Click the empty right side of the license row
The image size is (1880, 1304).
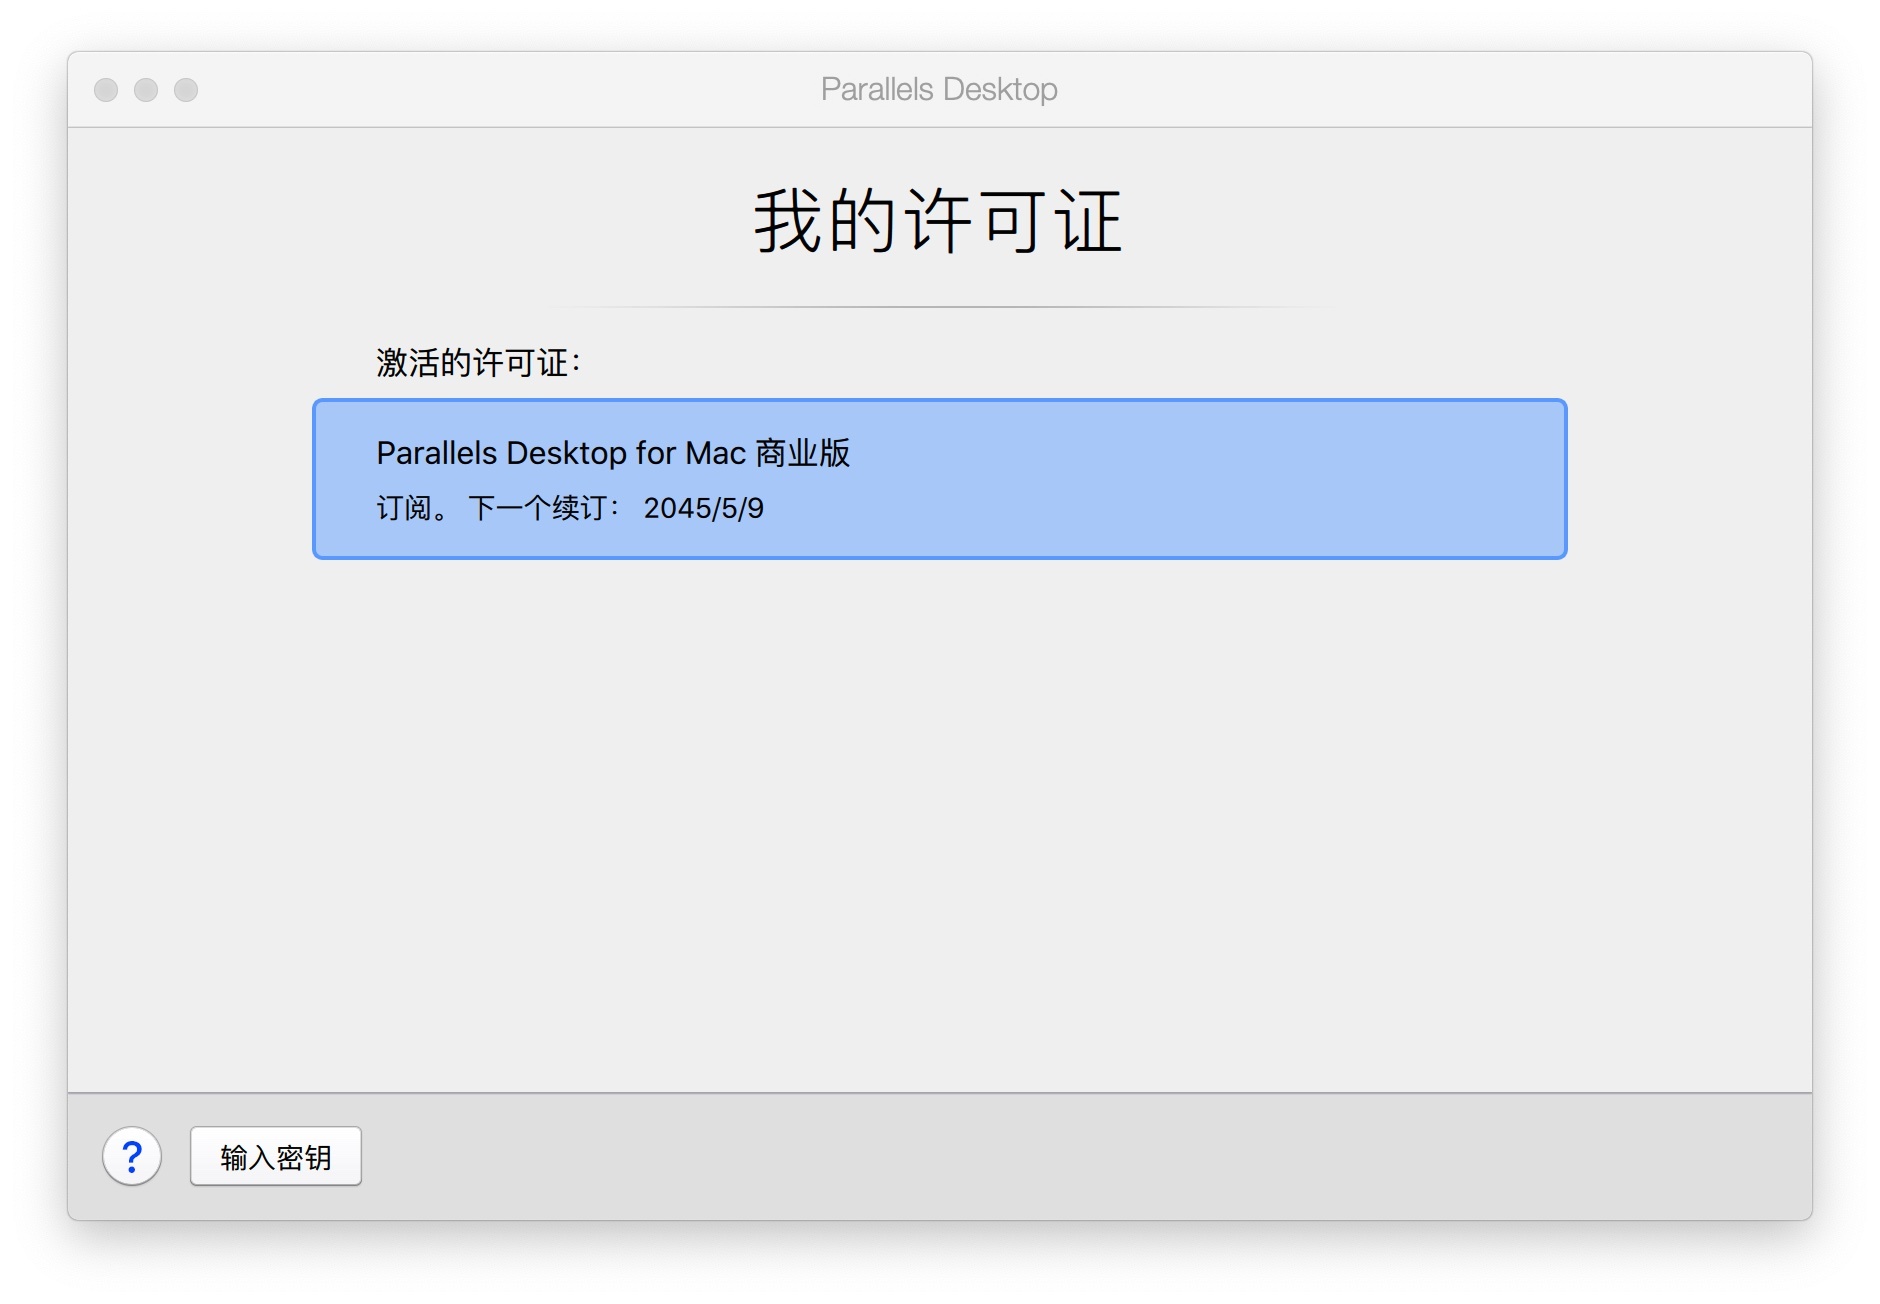point(1300,479)
